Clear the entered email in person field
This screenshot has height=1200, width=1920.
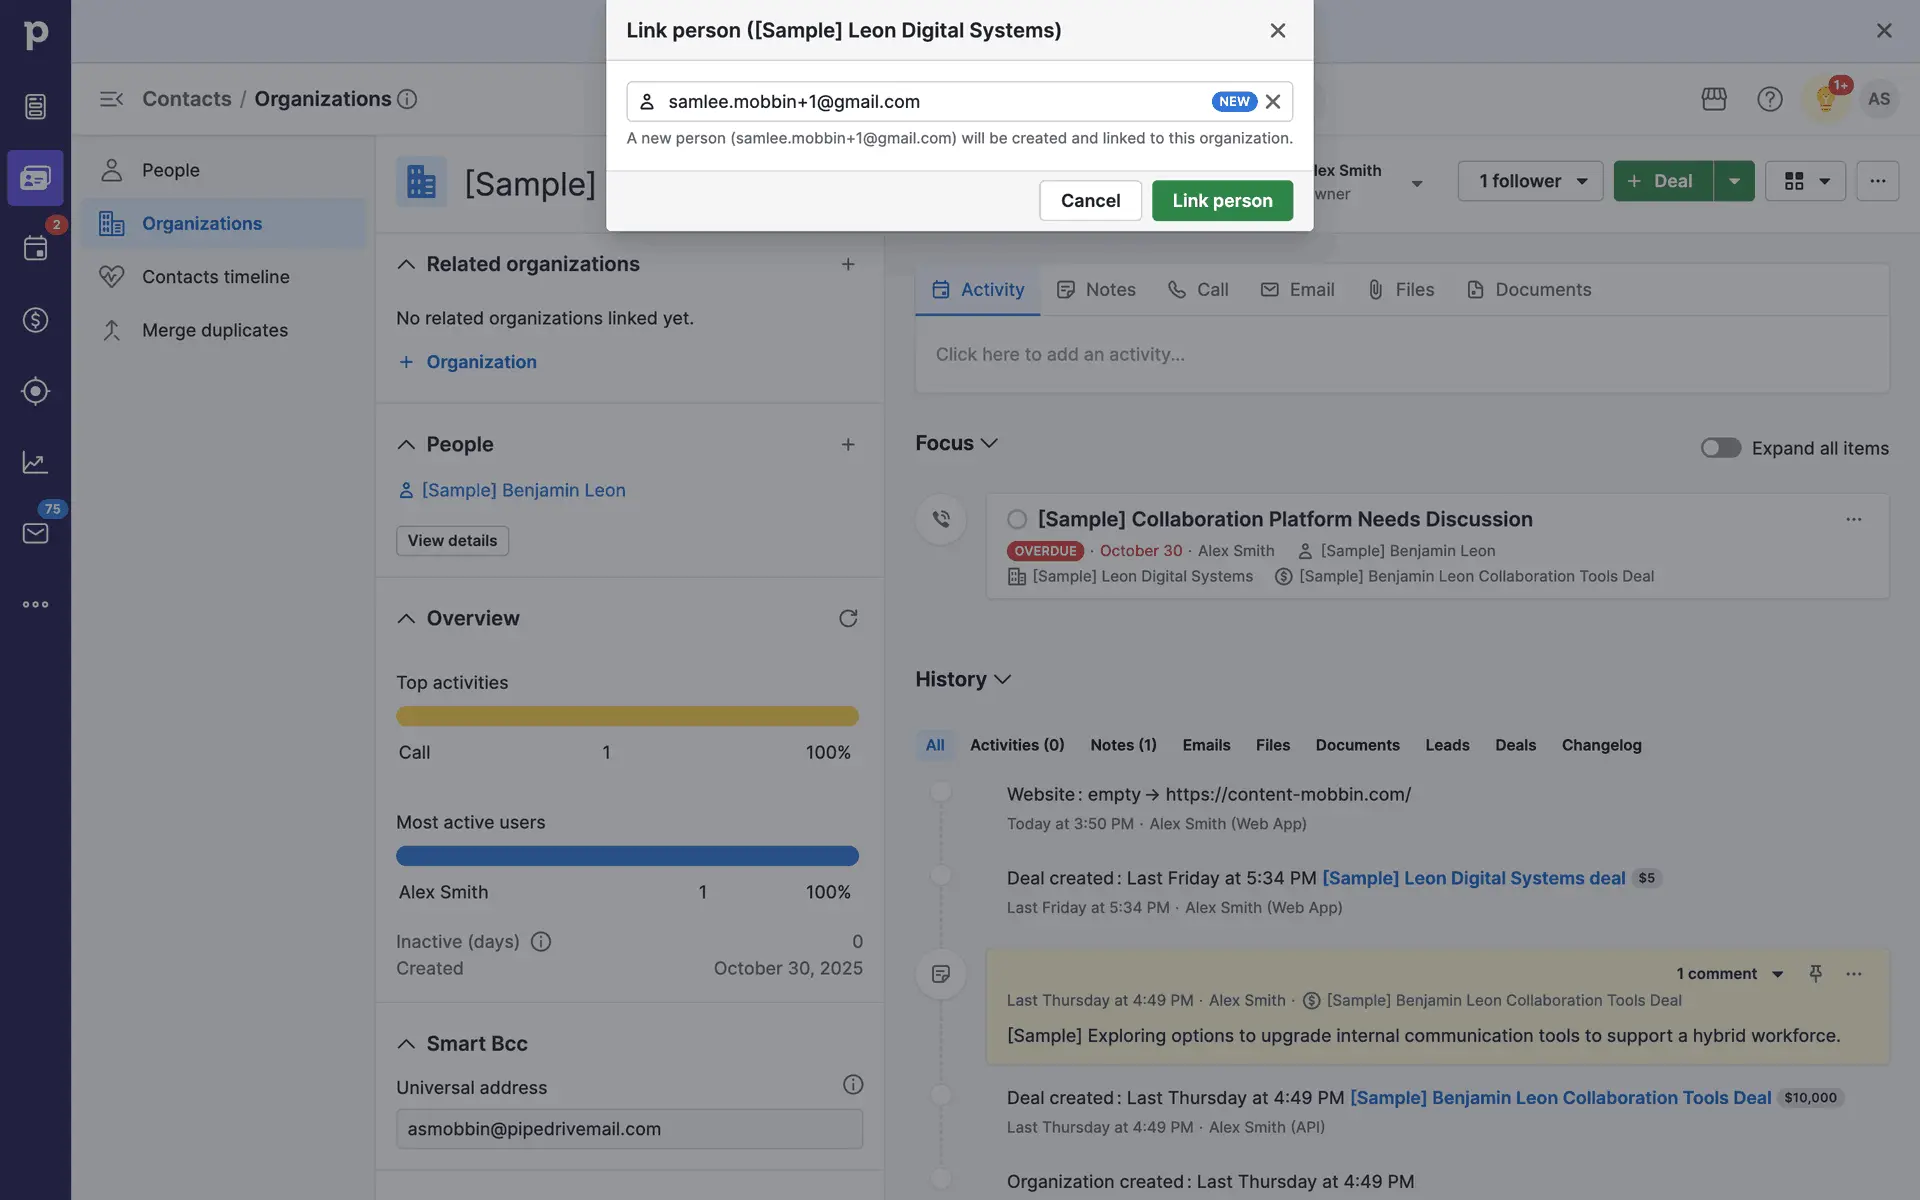(1273, 102)
